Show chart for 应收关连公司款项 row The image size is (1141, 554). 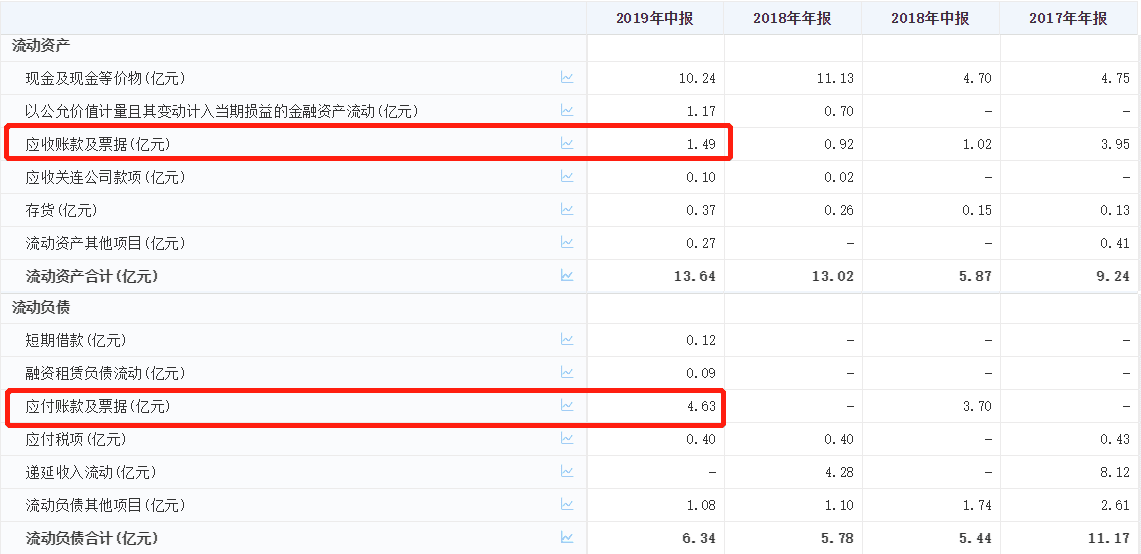[567, 176]
